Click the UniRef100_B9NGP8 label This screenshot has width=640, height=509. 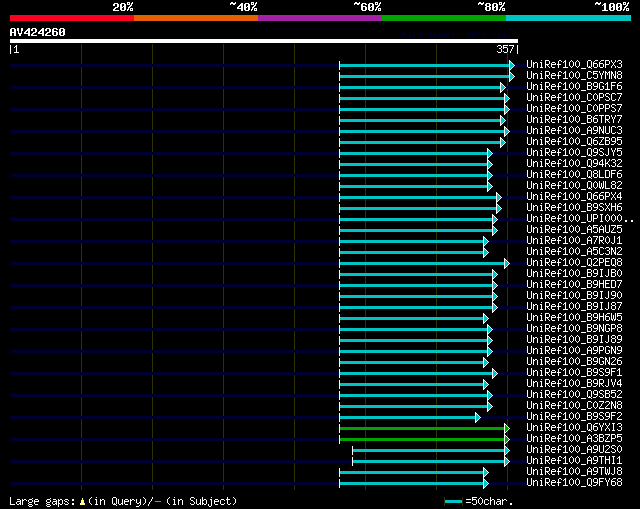574,329
